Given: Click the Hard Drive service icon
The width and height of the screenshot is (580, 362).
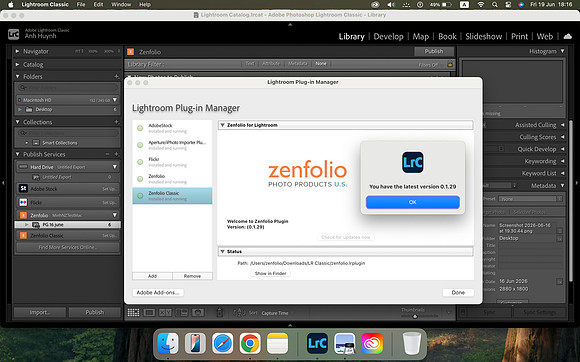Looking at the screenshot, I should tap(23, 167).
